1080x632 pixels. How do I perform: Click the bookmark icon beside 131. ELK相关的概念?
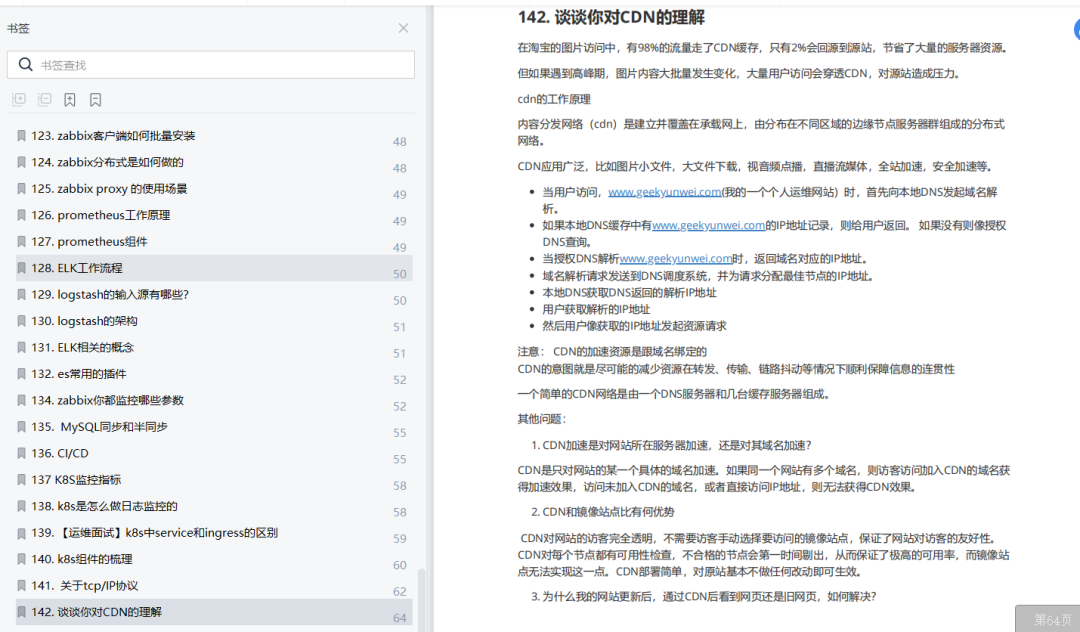(21, 348)
